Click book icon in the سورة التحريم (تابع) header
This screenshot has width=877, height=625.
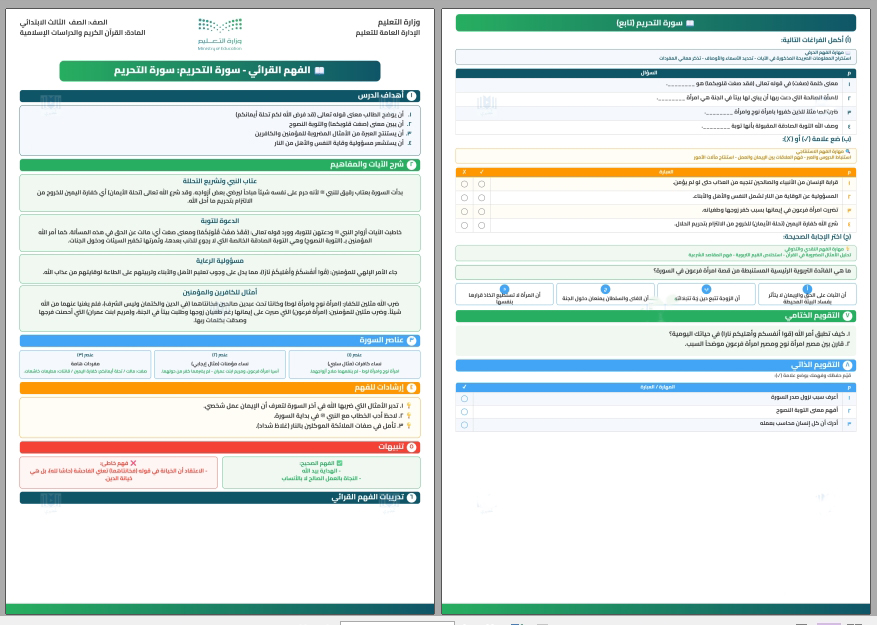(690, 23)
